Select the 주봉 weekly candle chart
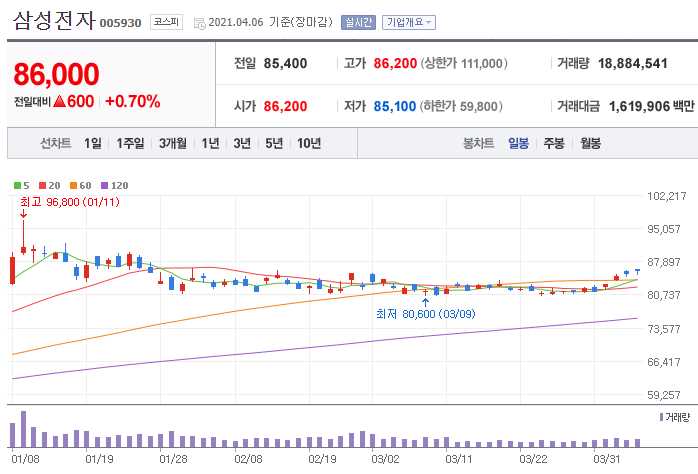The height and width of the screenshot is (474, 698). tap(554, 143)
